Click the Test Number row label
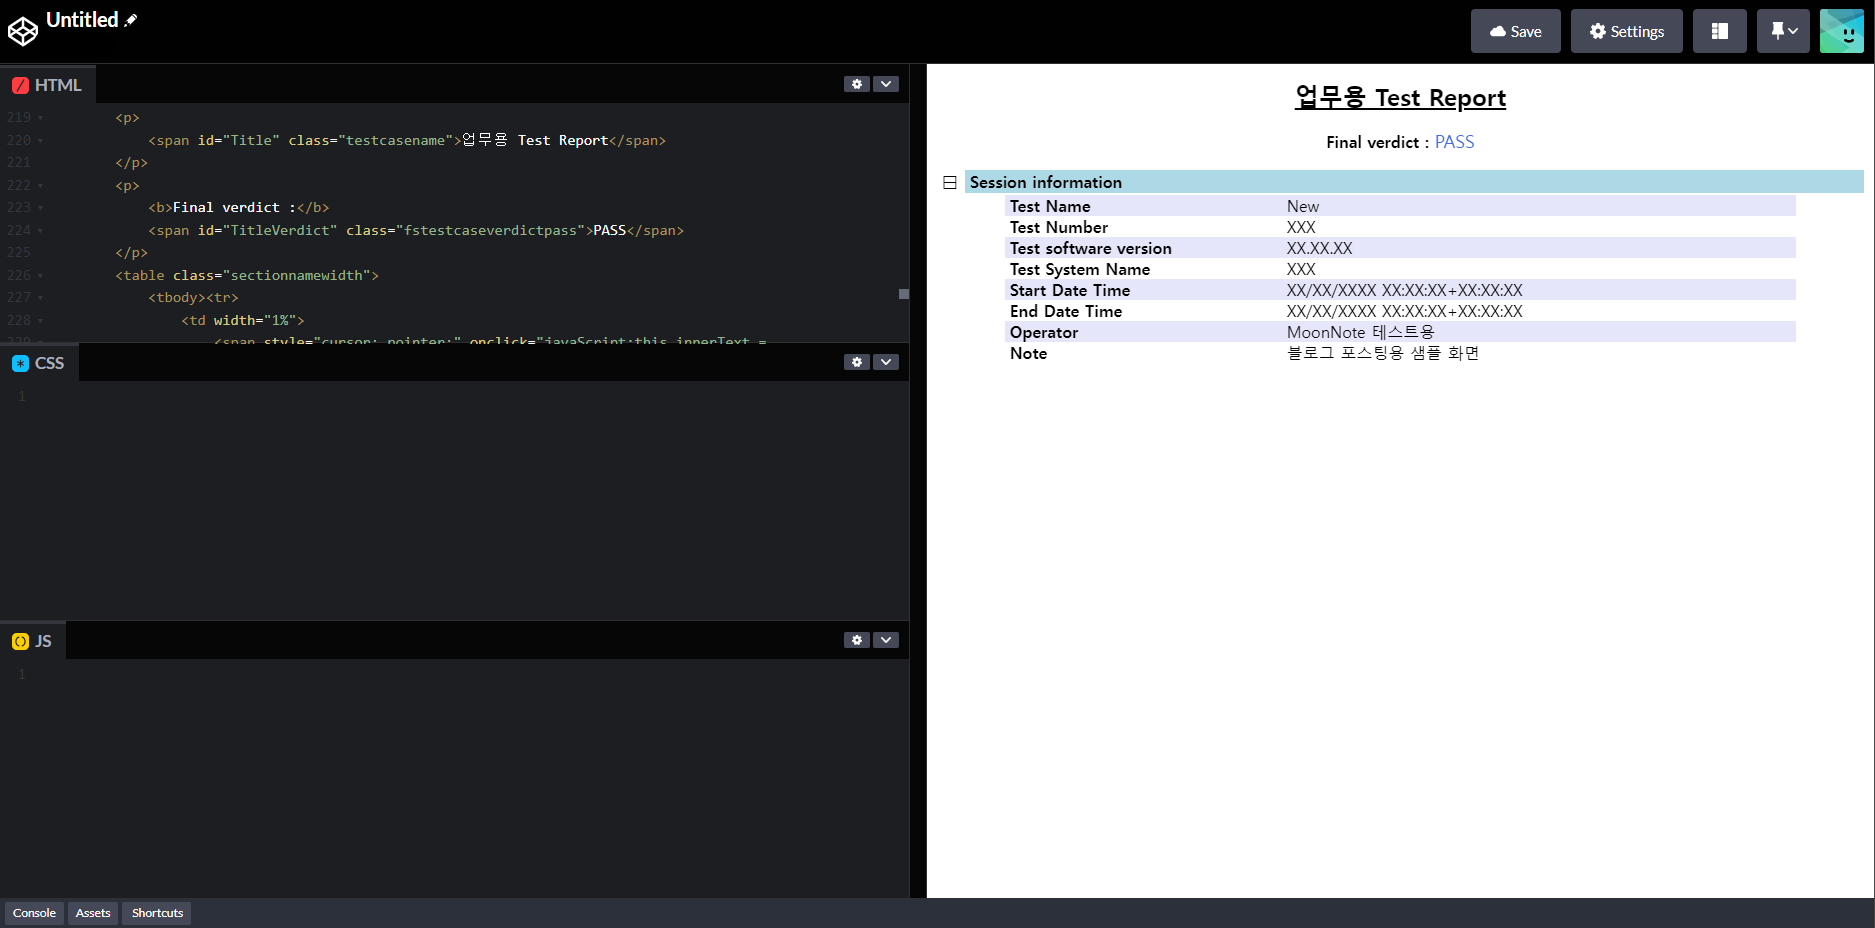 [1058, 227]
